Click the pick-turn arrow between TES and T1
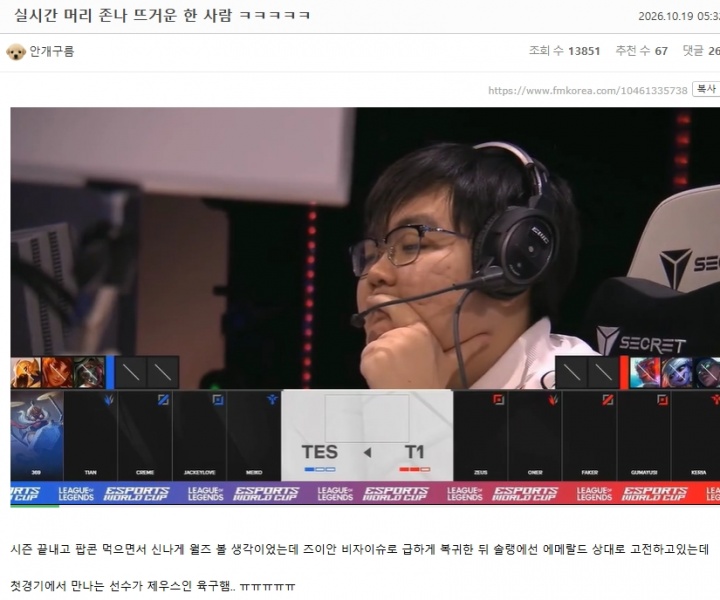Image resolution: width=720 pixels, height=600 pixels. tap(367, 453)
